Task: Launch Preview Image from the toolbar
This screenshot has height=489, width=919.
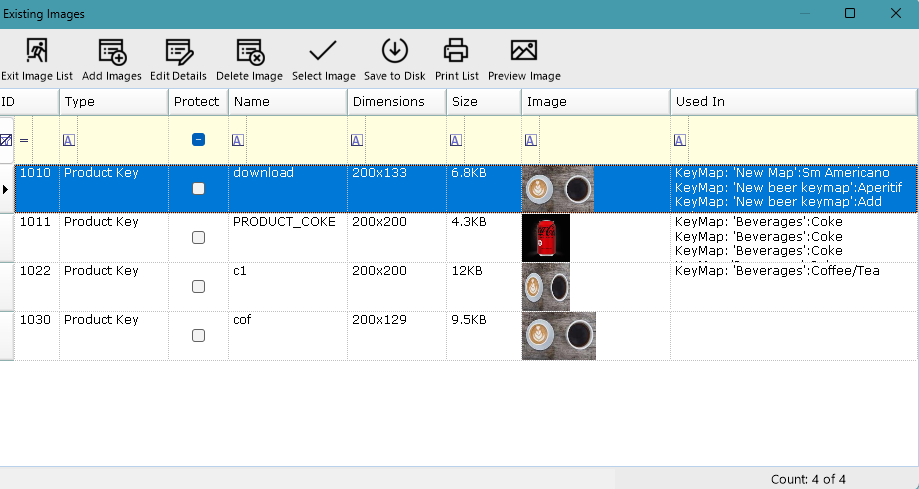Action: [524, 59]
